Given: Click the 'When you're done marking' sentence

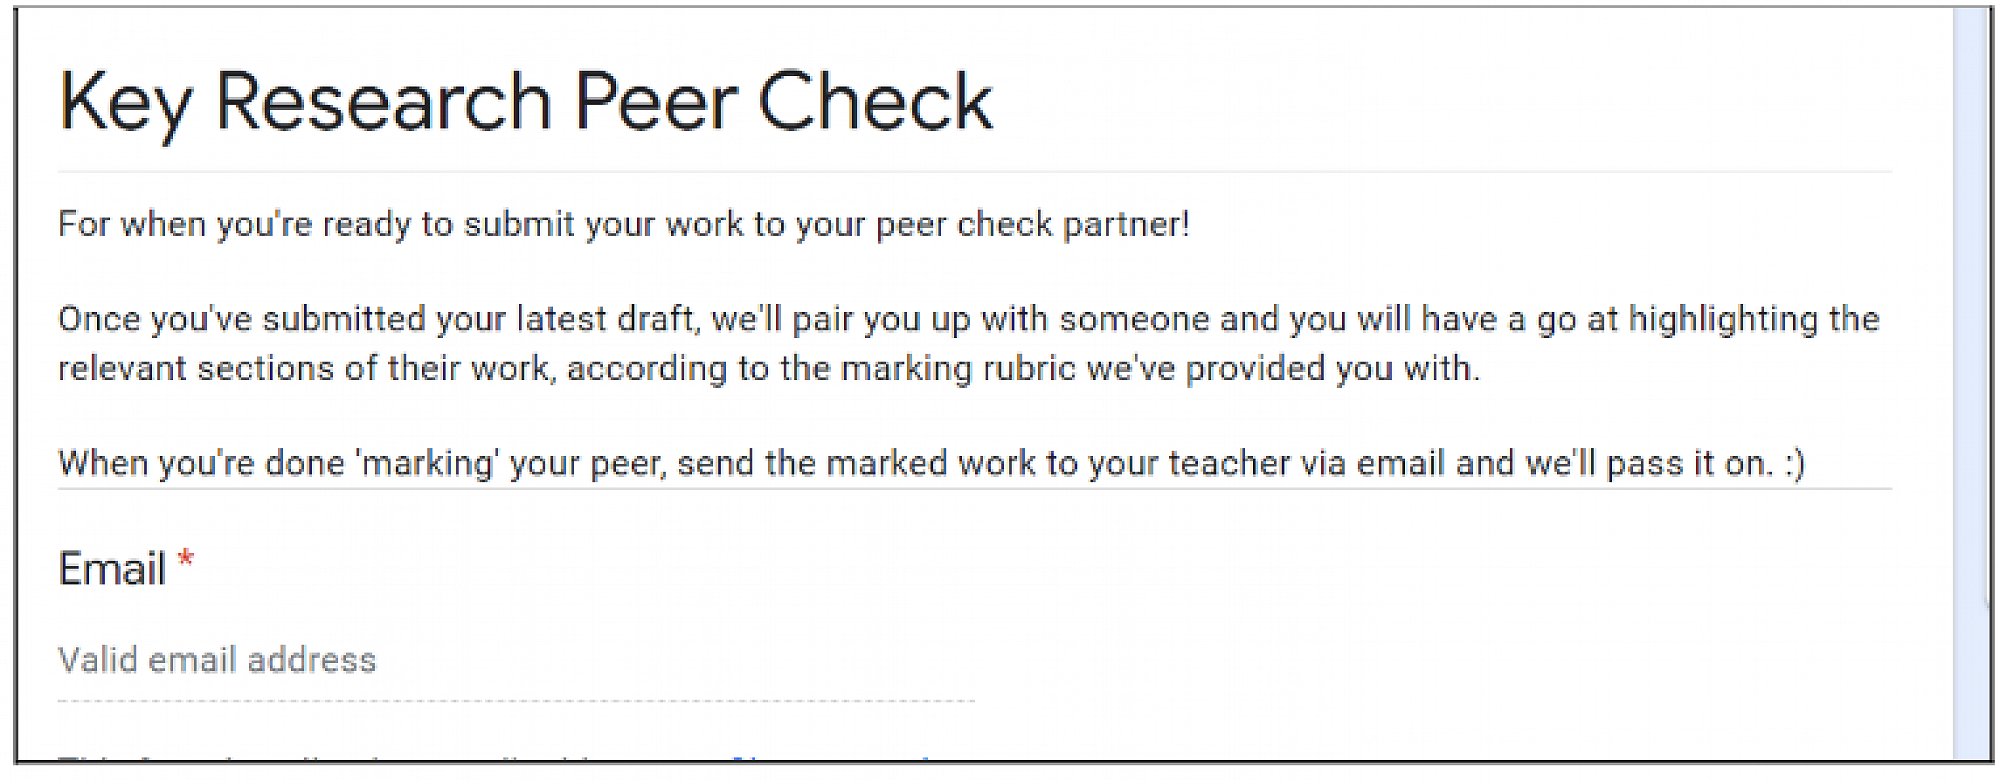Looking at the screenshot, I should point(930,463).
